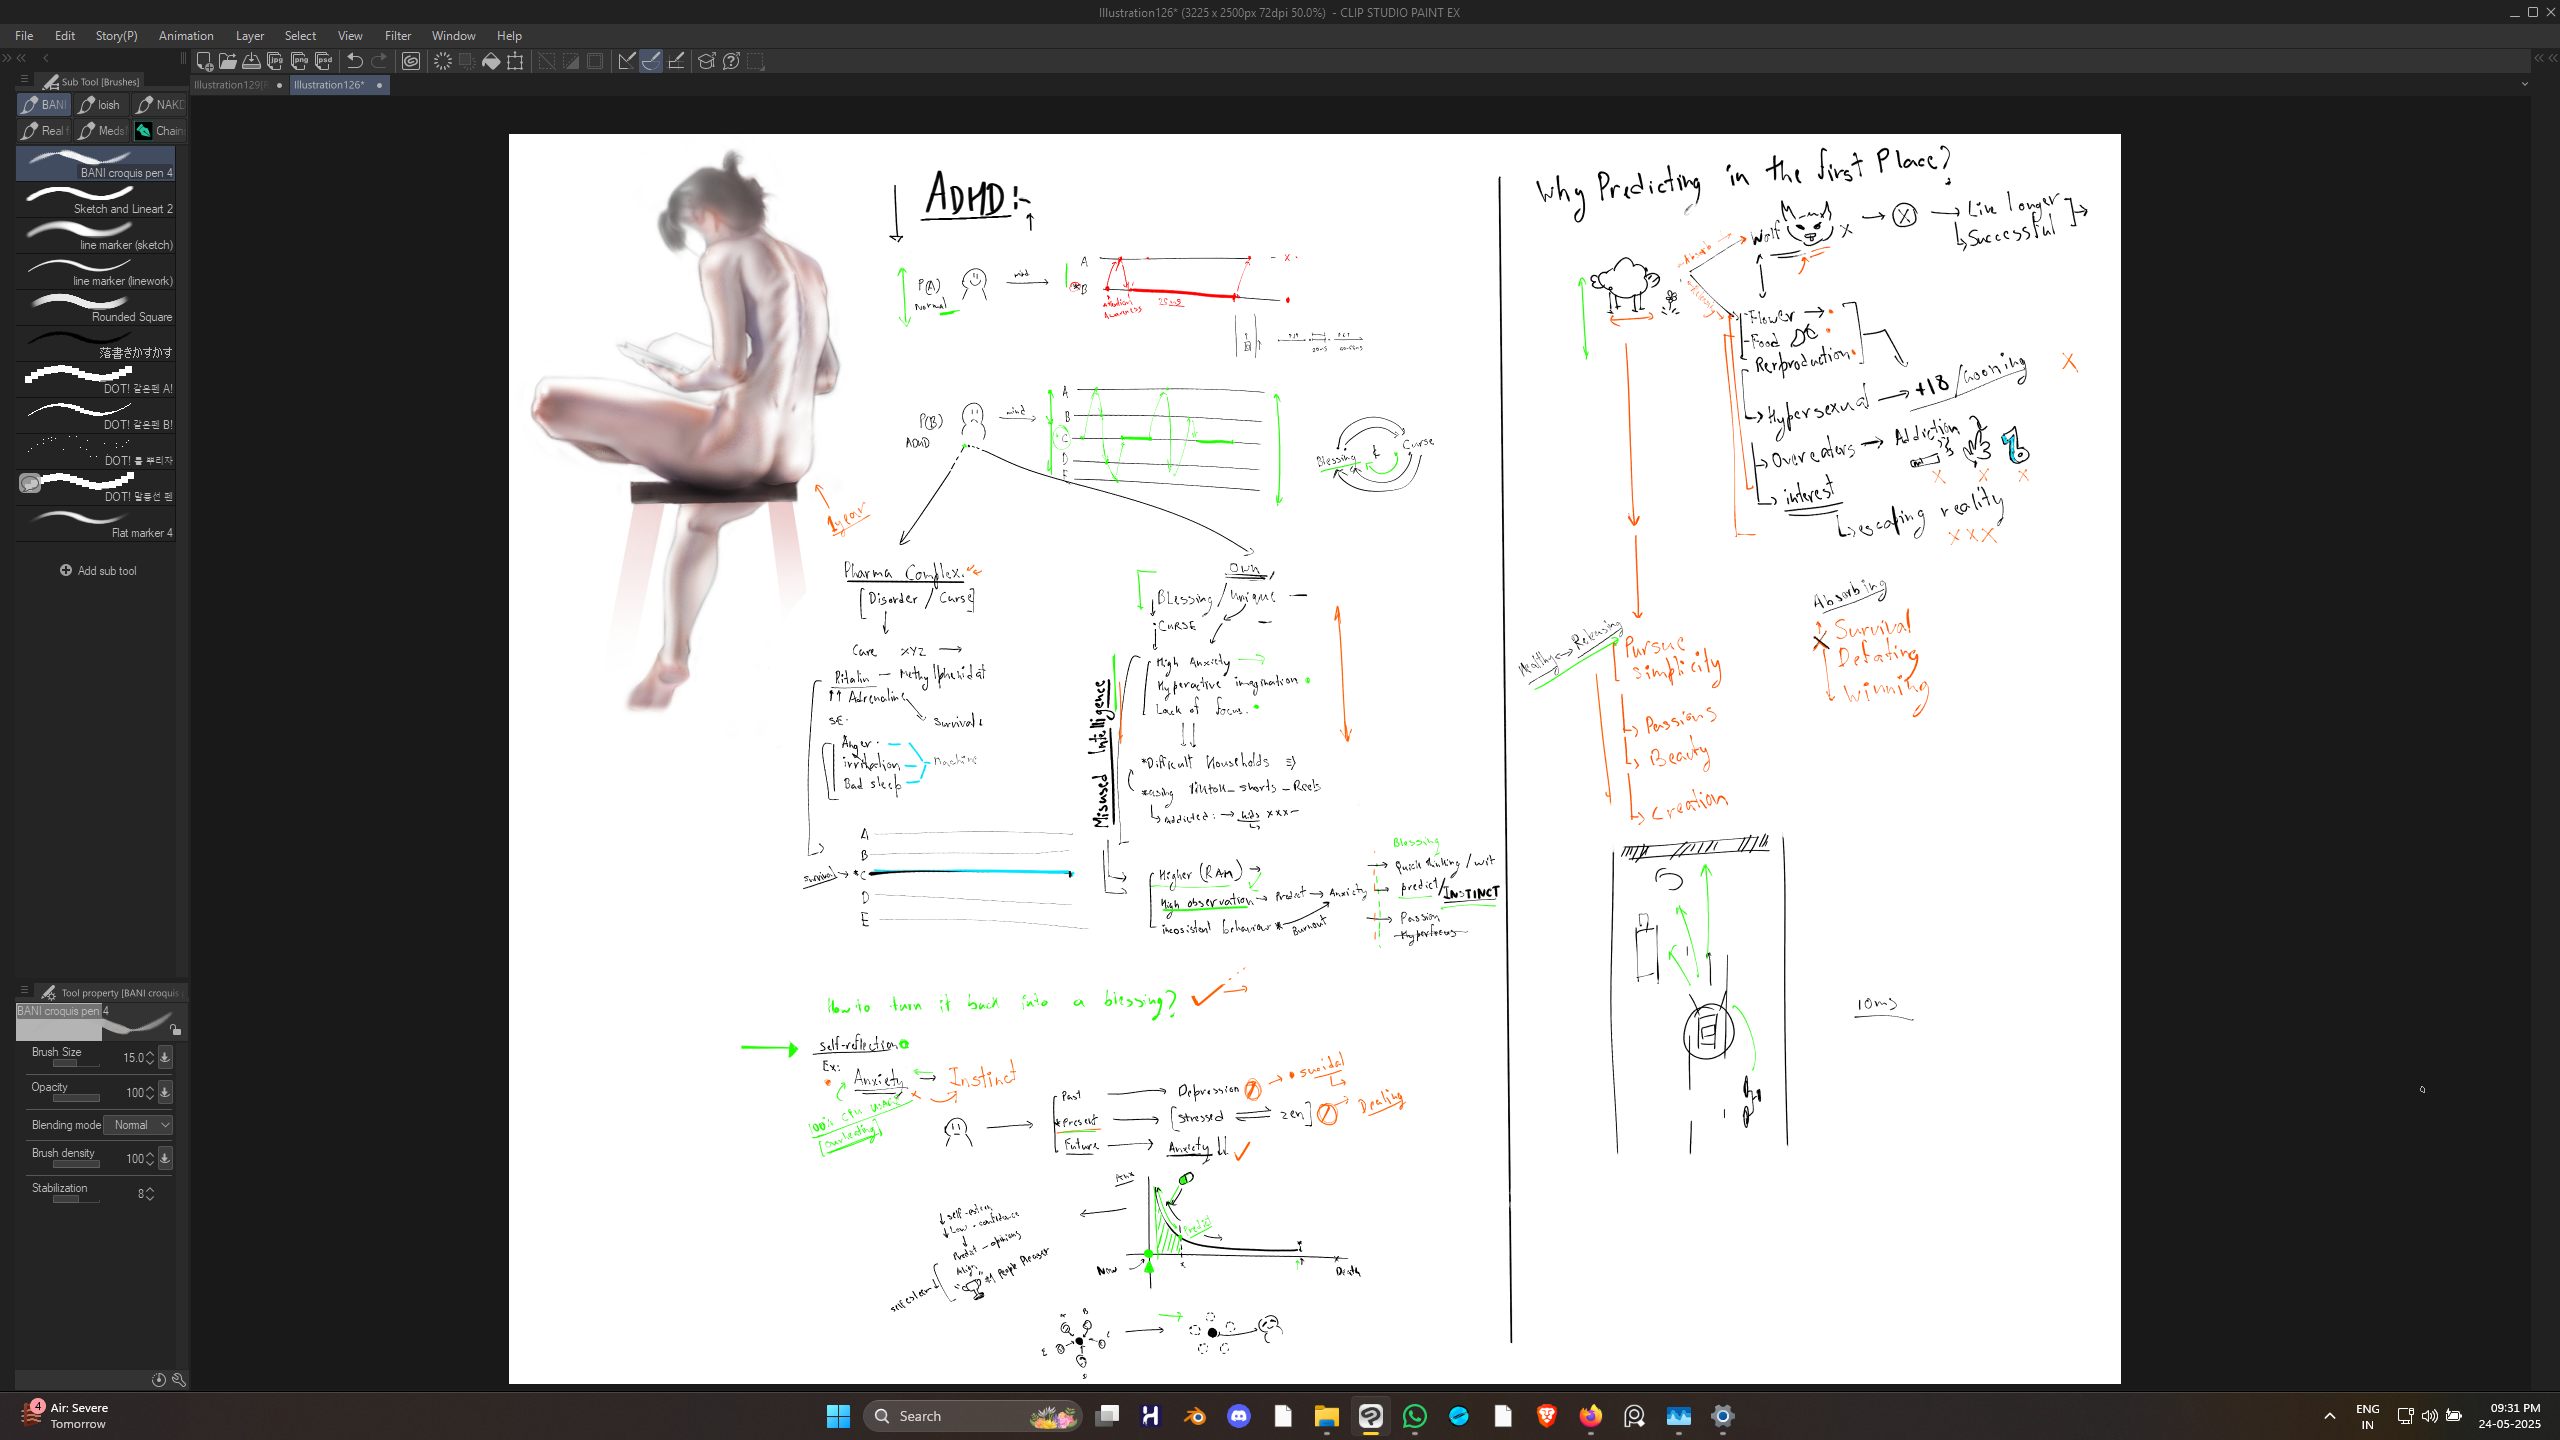Select the Chain brush group tab
2560x1440 pixels.
(160, 130)
